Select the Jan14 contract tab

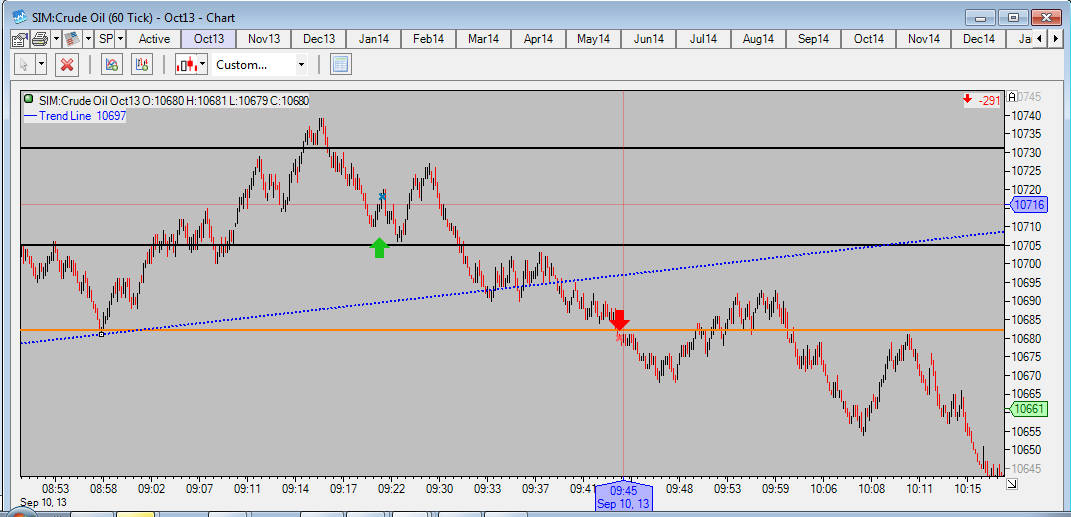tap(374, 39)
